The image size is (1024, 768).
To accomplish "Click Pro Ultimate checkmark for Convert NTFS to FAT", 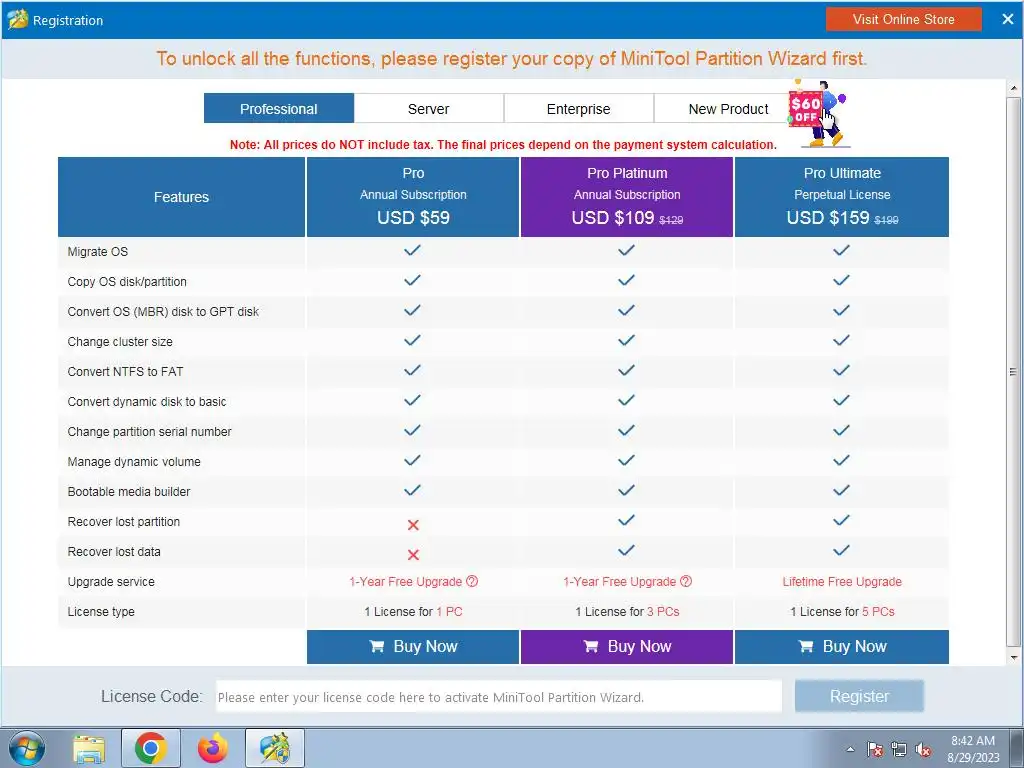I will tap(841, 370).
